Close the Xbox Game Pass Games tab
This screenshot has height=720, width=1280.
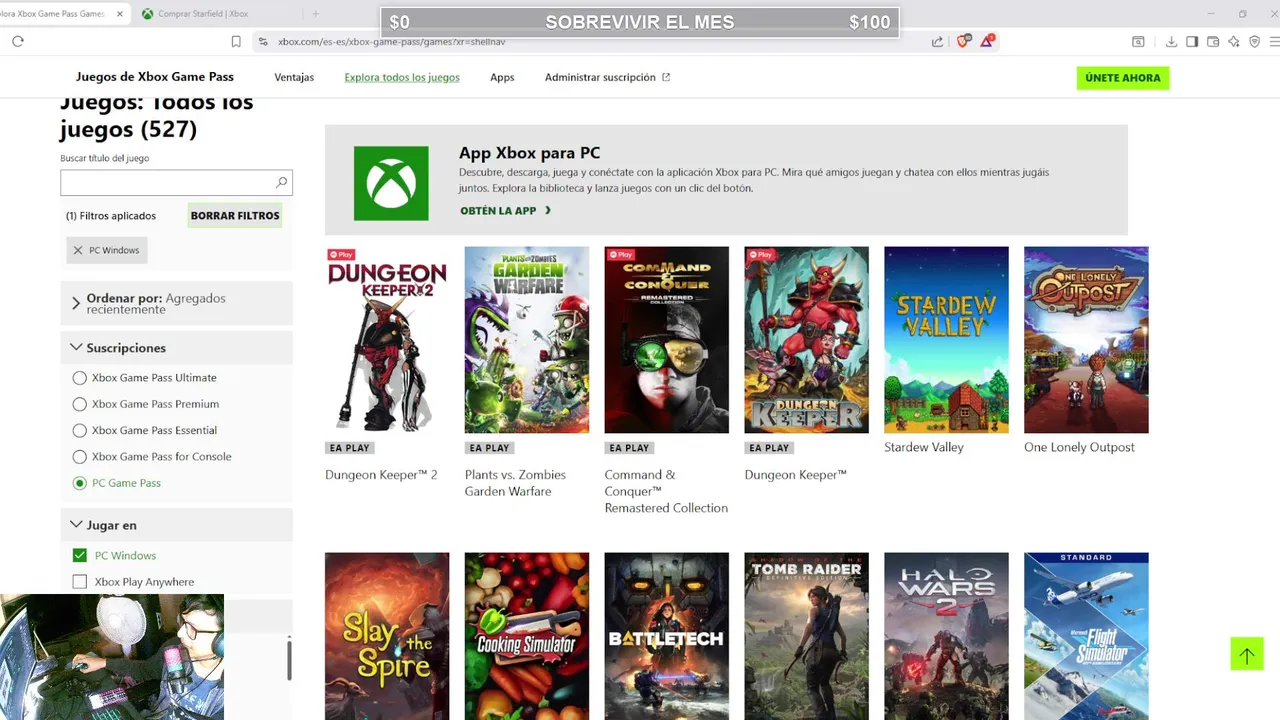click(120, 14)
